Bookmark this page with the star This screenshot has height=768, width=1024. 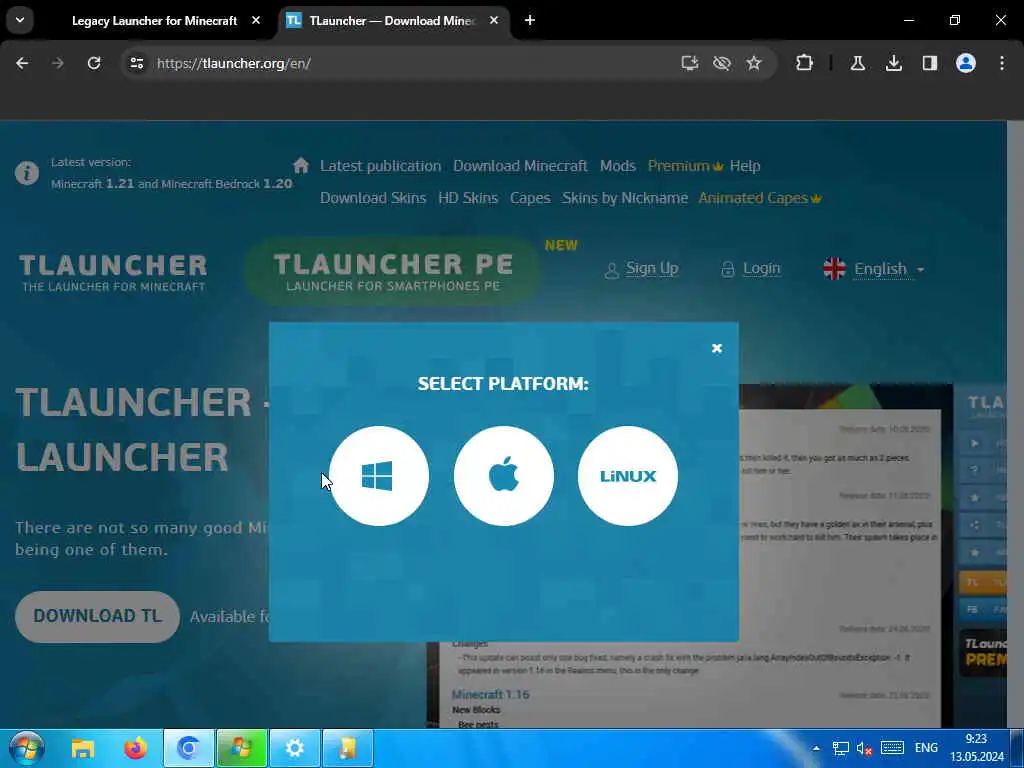click(x=754, y=63)
